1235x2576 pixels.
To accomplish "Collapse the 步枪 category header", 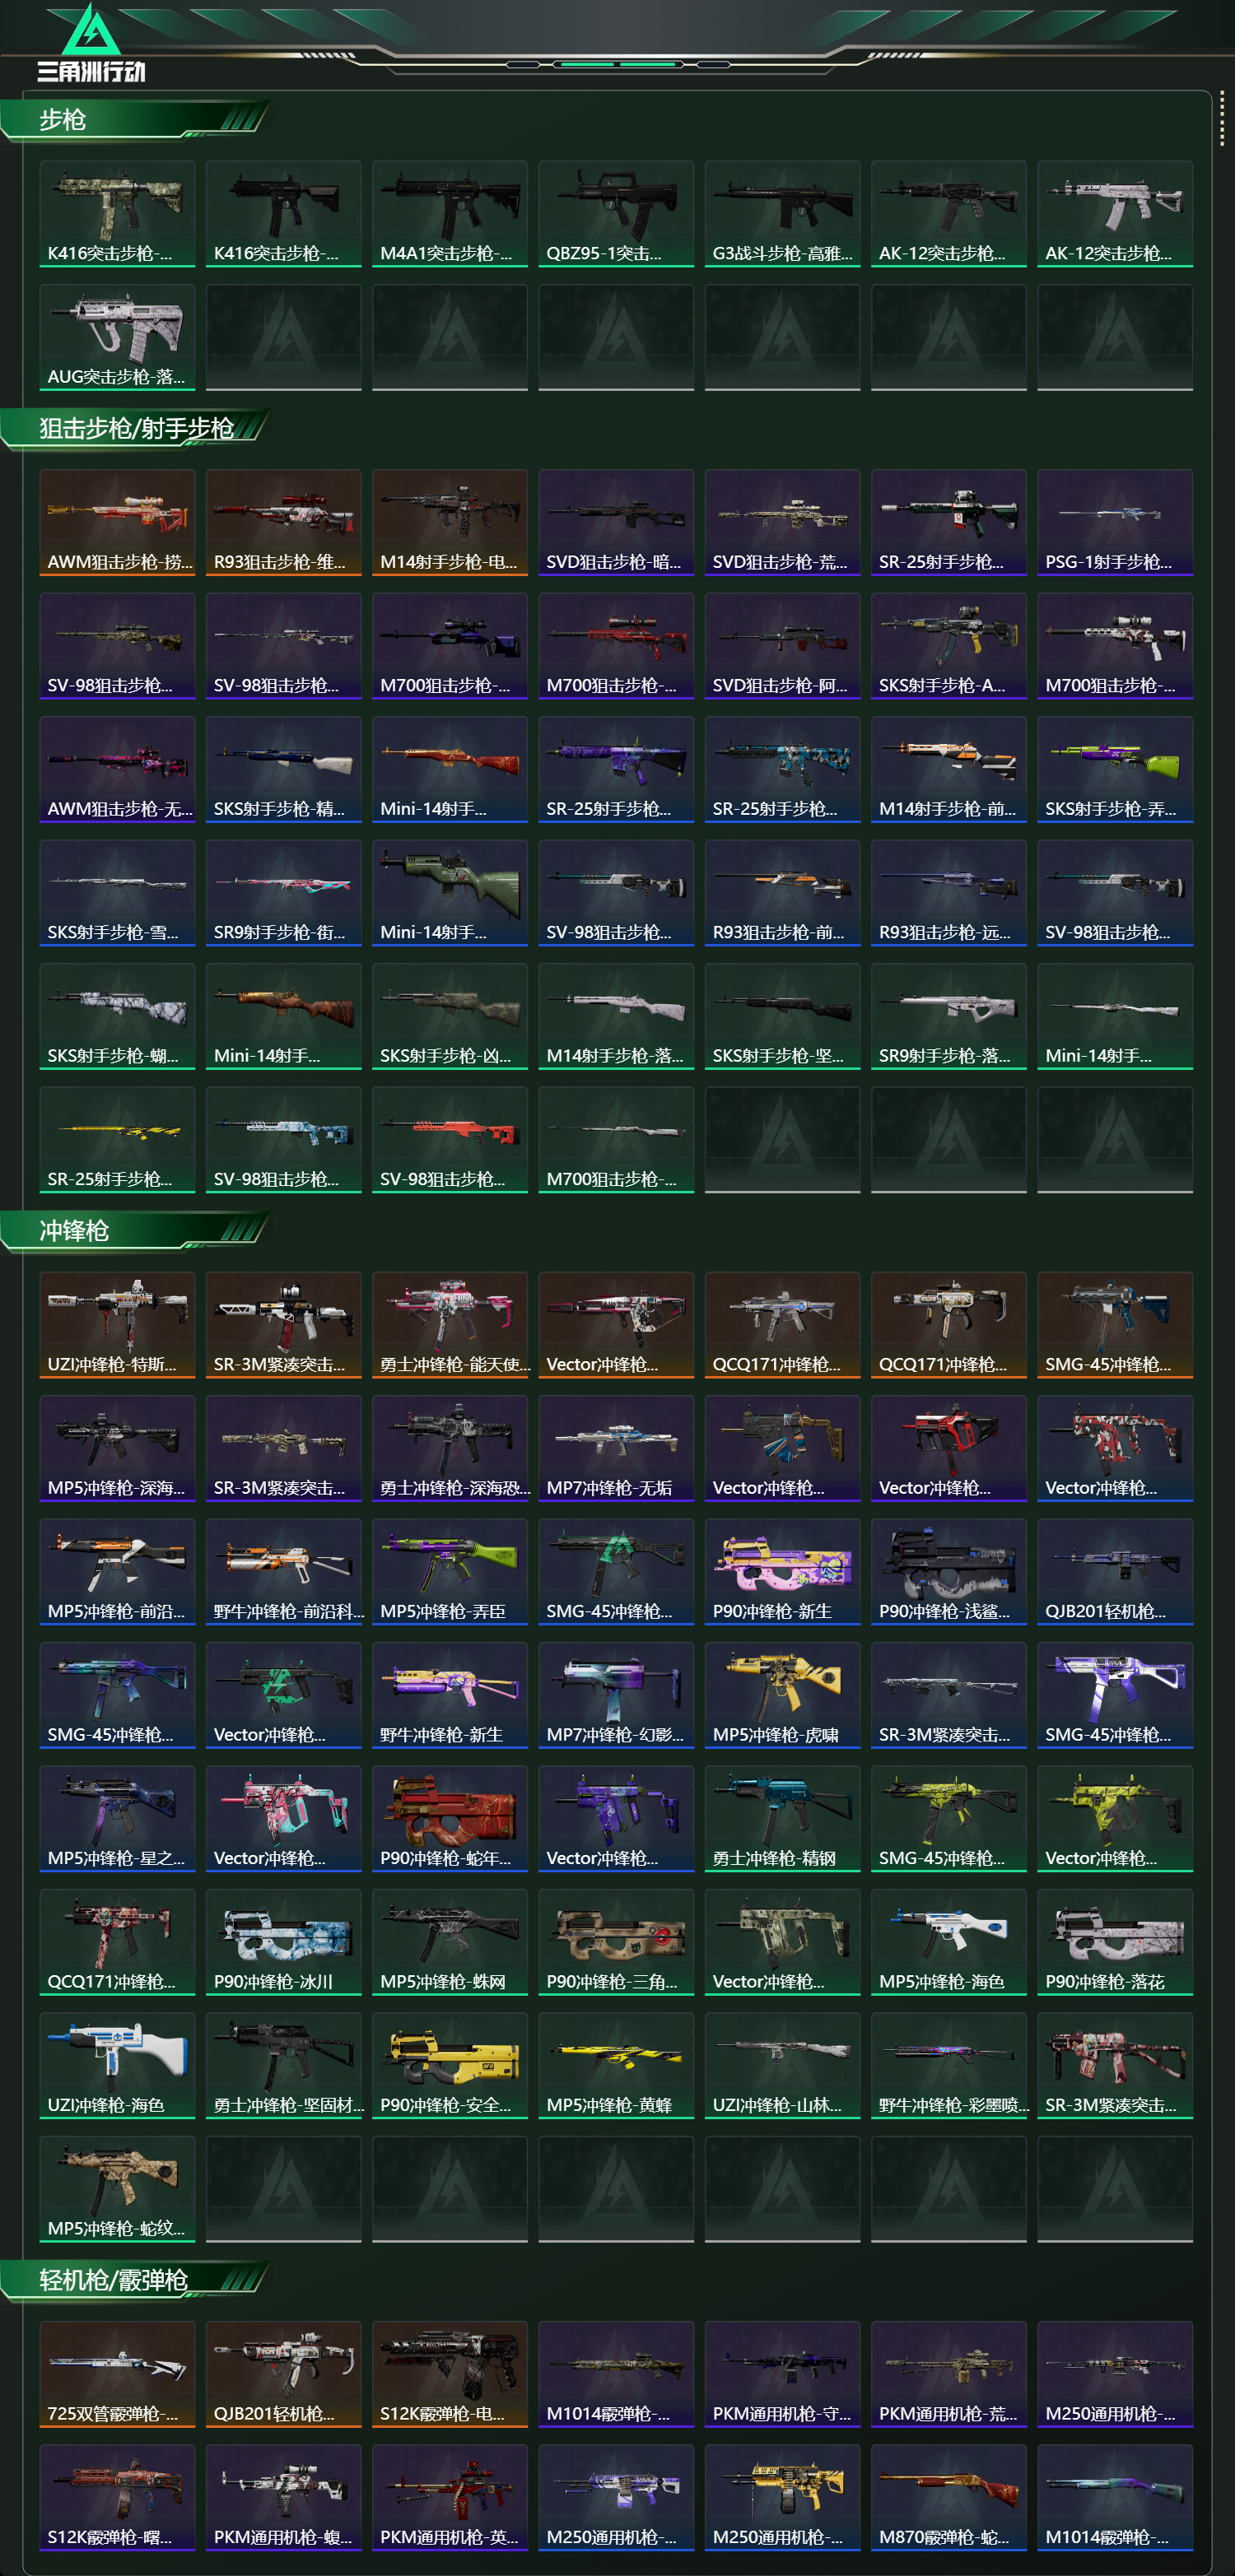I will click(x=135, y=120).
